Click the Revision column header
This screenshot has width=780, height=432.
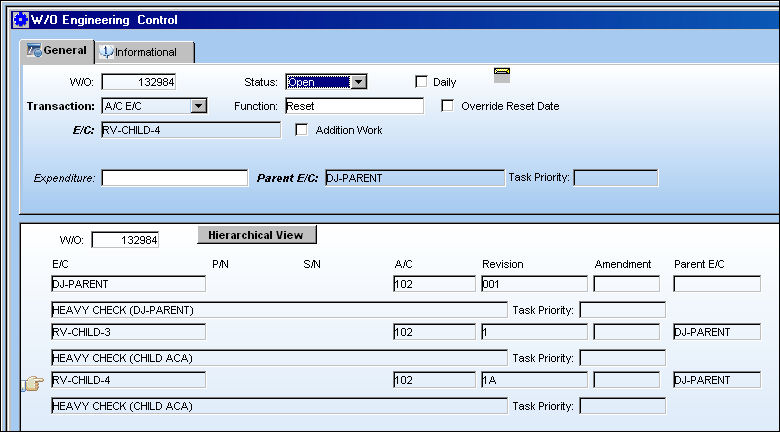tap(502, 264)
